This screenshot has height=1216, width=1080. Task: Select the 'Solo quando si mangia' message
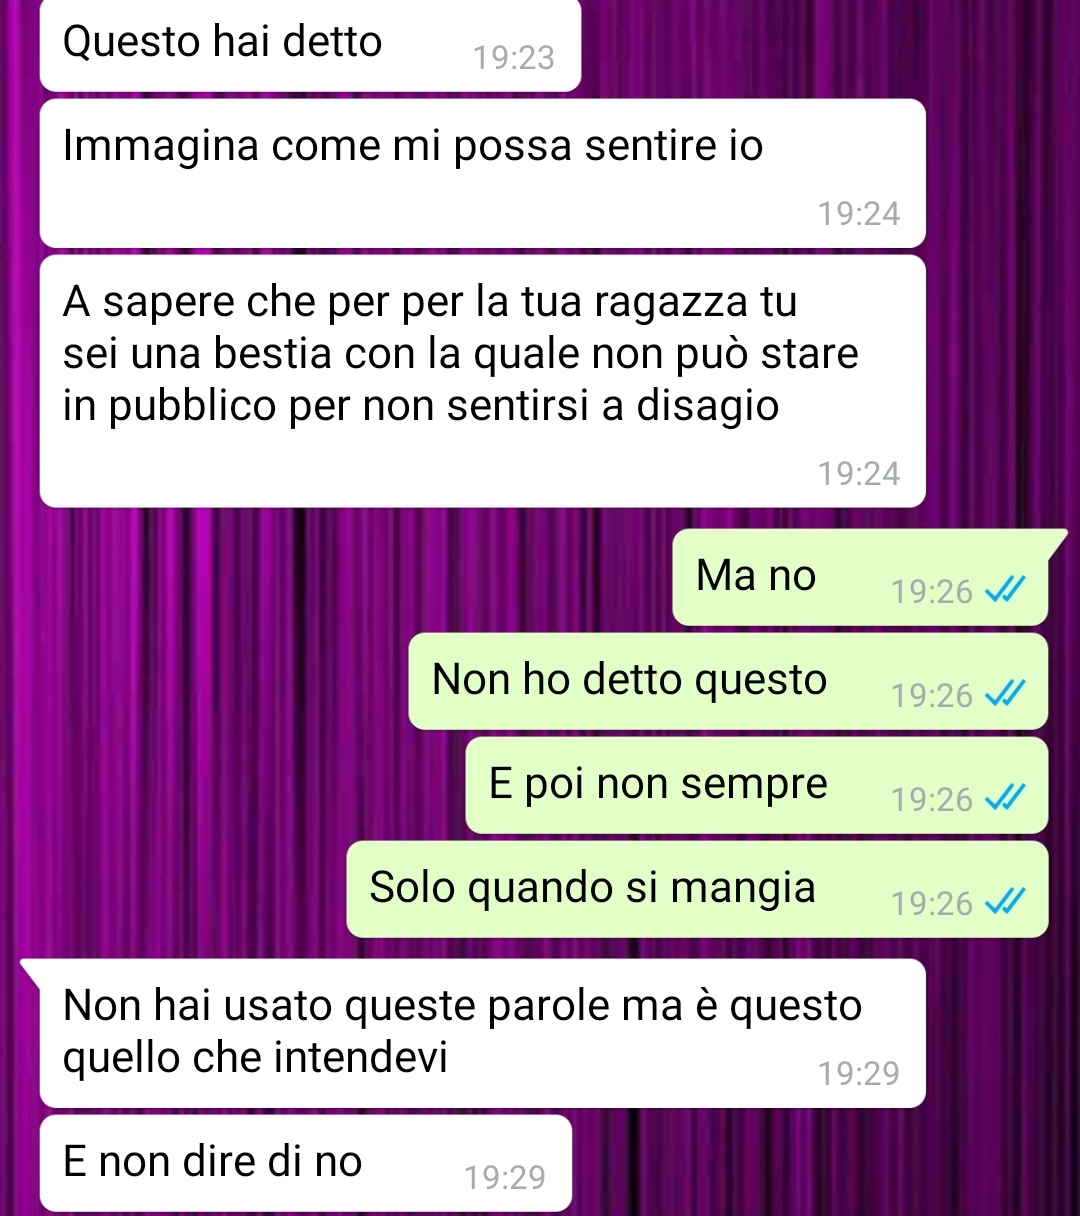tap(697, 889)
